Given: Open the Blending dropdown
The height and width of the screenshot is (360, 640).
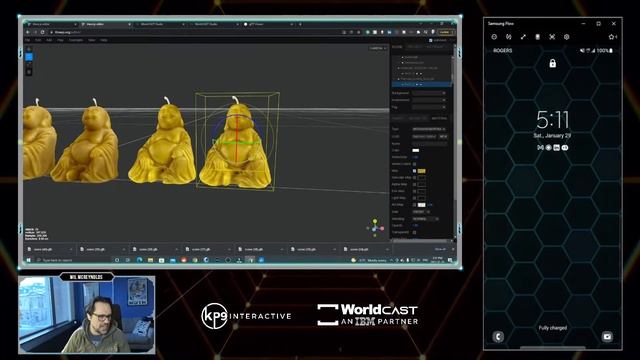Looking at the screenshot, I should tap(425, 219).
